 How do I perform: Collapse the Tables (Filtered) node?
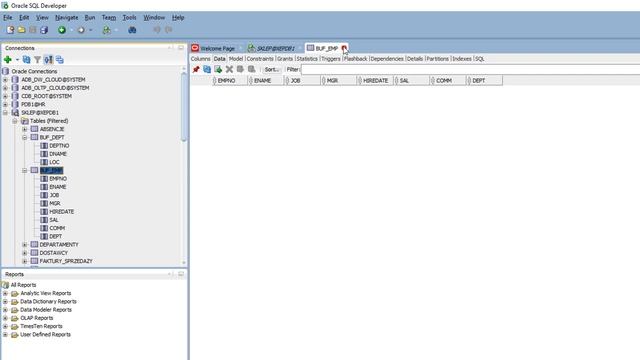click(15, 121)
